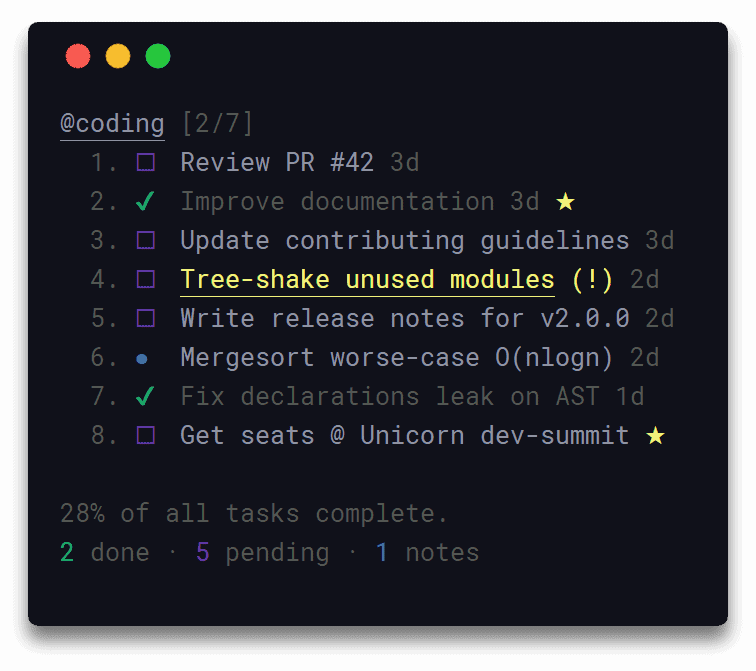Viewport: 756px width, 671px height.
Task: Click the checkmark on Fix declarations leak
Action: 145,396
